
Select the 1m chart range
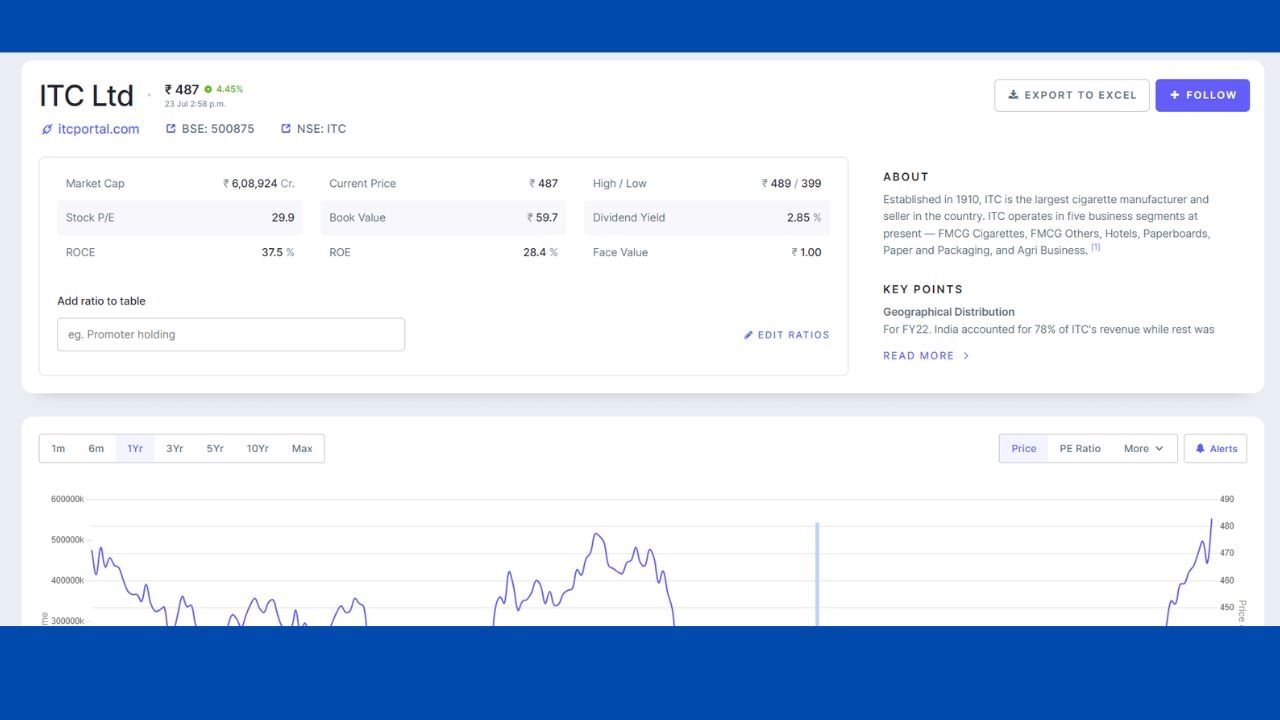coord(58,449)
